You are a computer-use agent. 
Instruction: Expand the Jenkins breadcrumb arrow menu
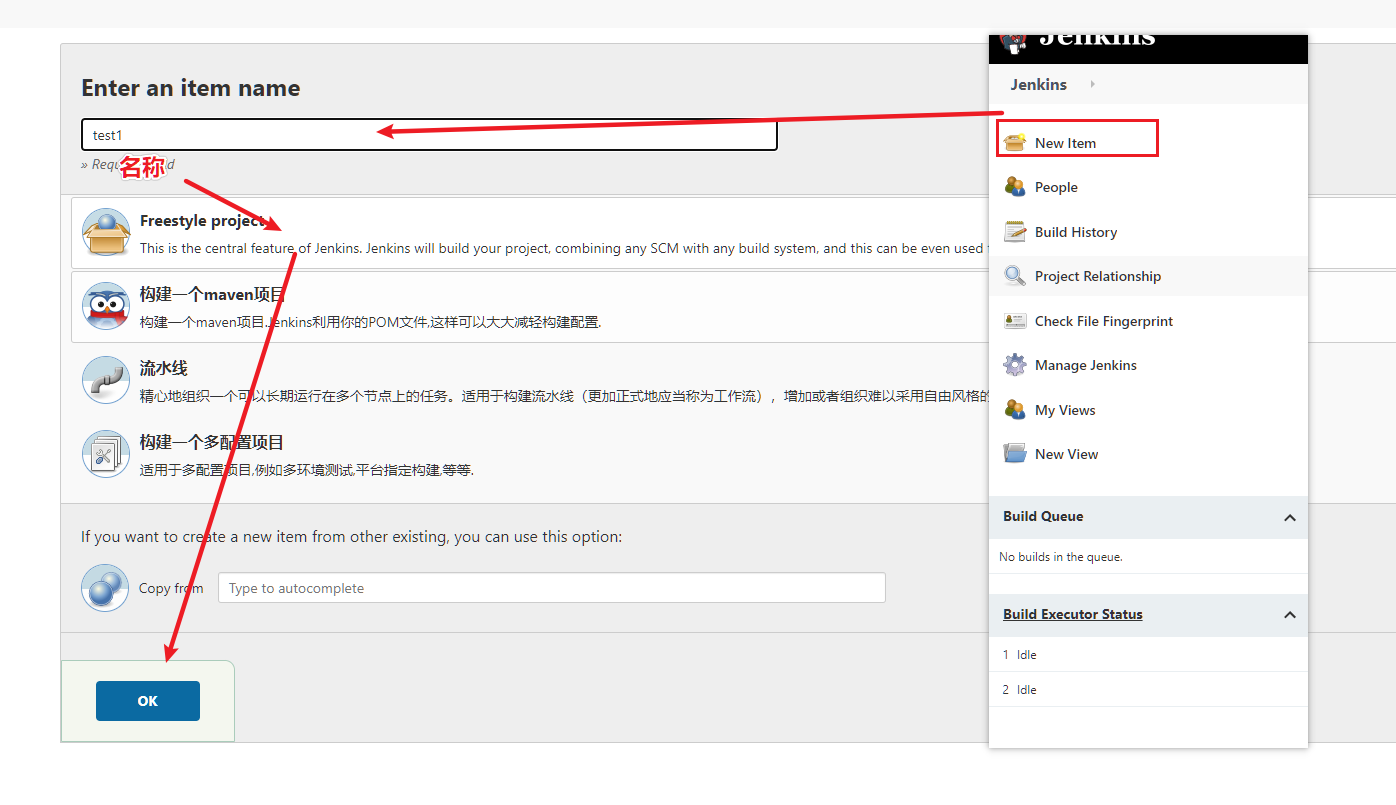[1092, 84]
